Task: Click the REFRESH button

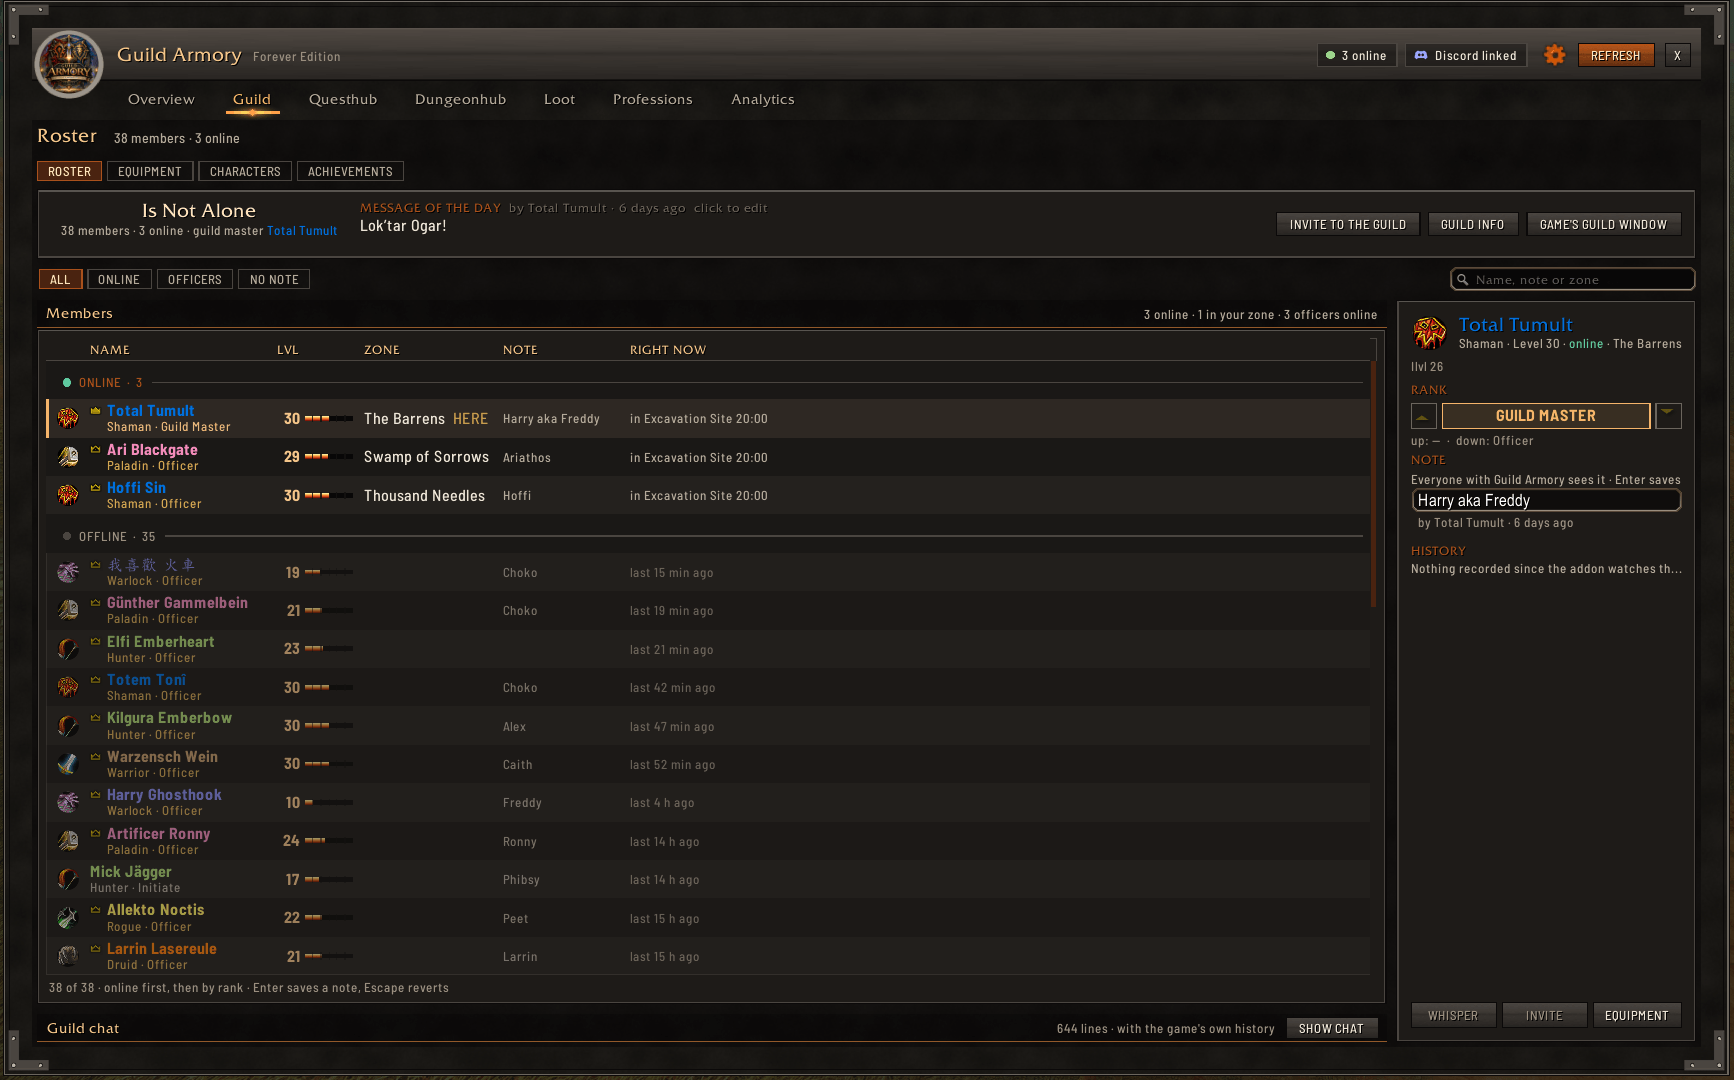Action: coord(1616,56)
